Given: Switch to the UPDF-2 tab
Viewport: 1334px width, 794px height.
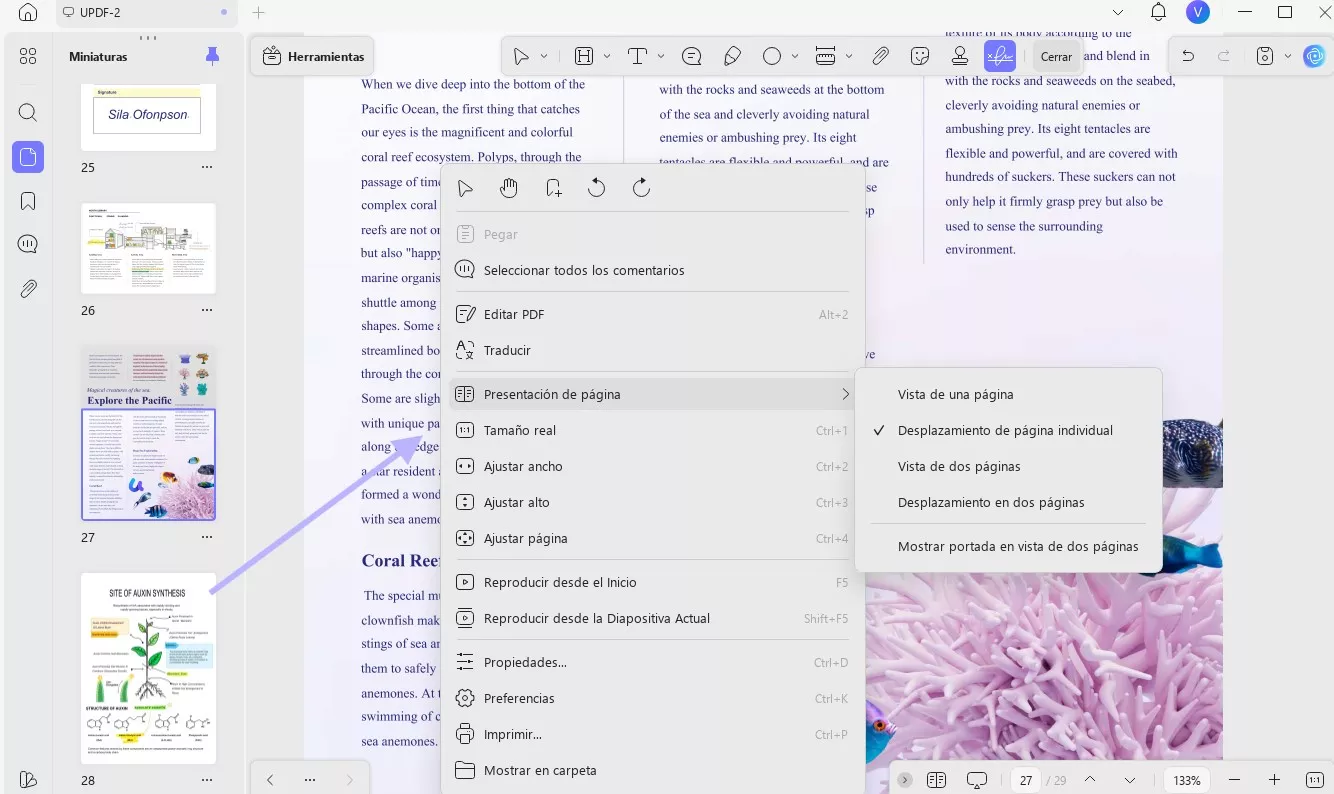Looking at the screenshot, I should [147, 12].
